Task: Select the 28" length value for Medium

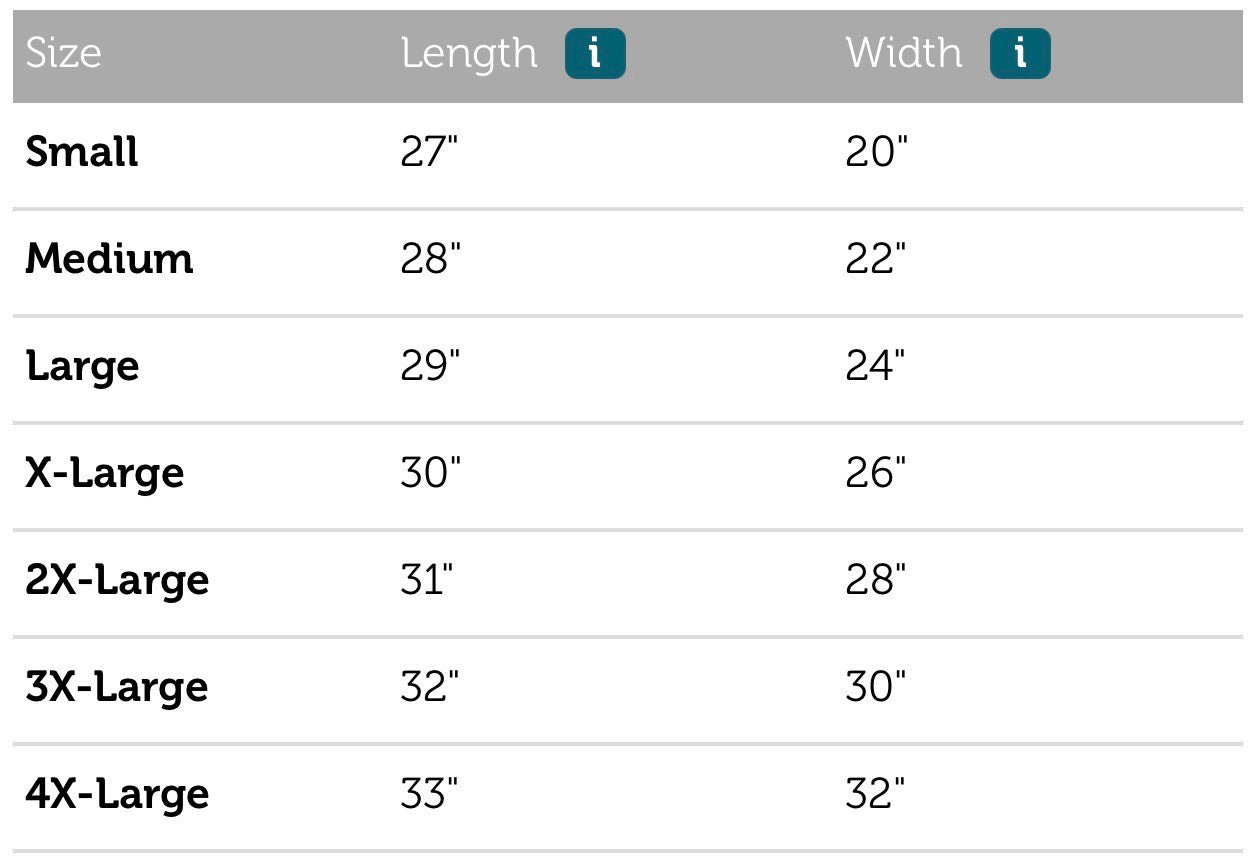Action: (x=430, y=259)
